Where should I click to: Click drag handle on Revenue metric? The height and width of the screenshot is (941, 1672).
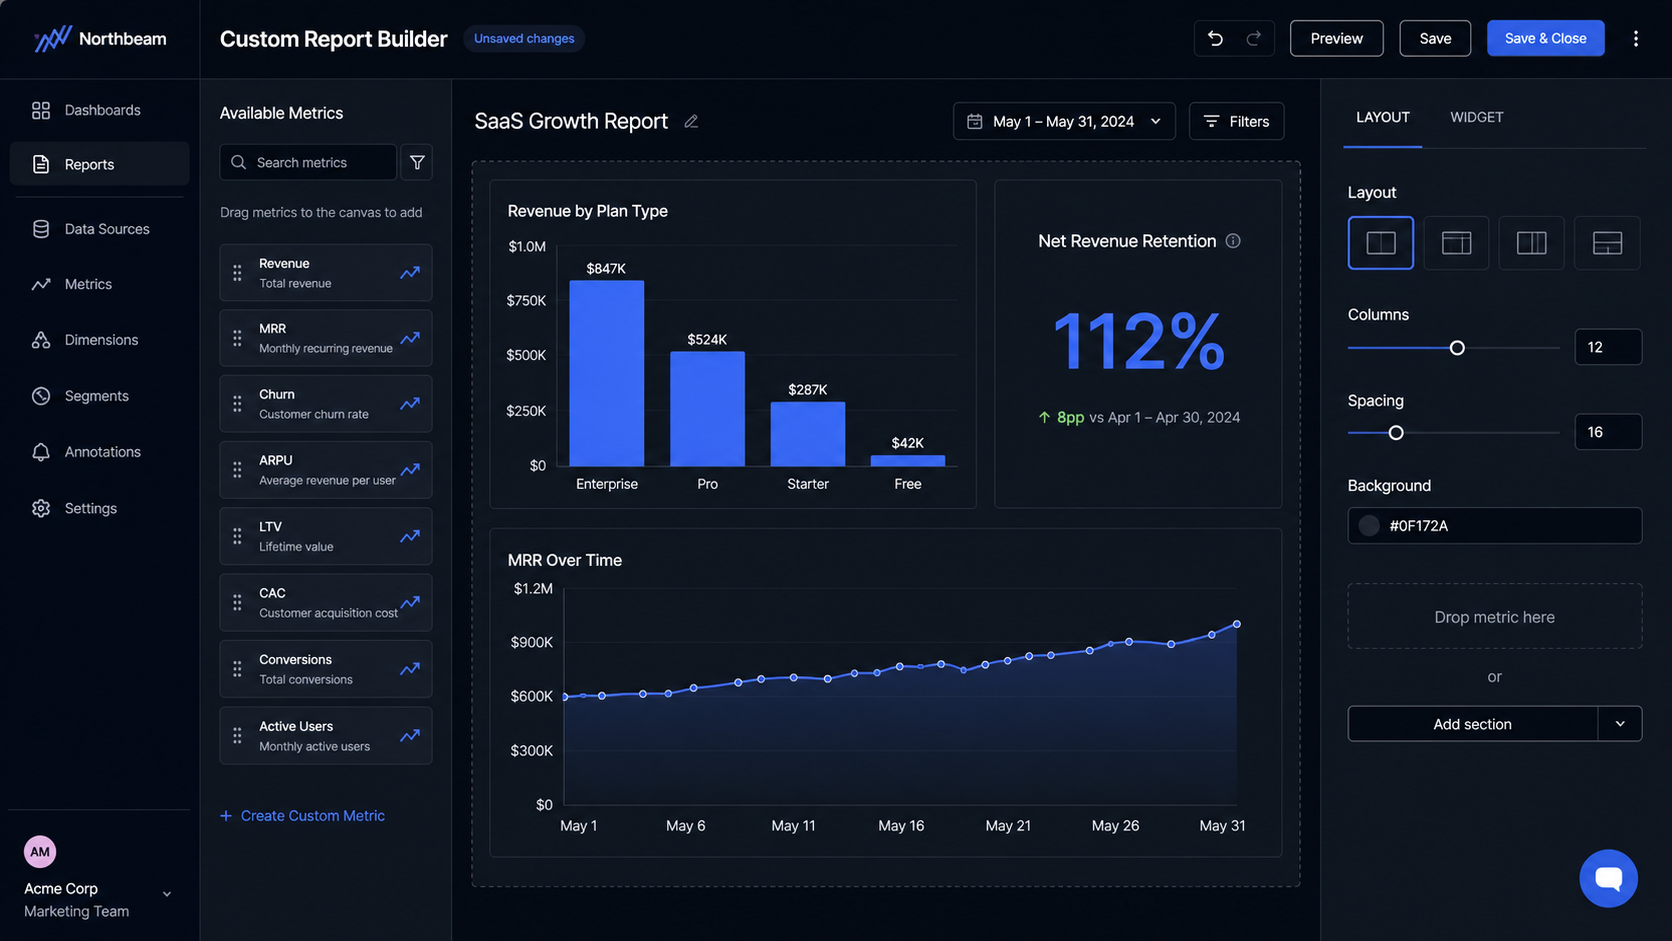237,273
